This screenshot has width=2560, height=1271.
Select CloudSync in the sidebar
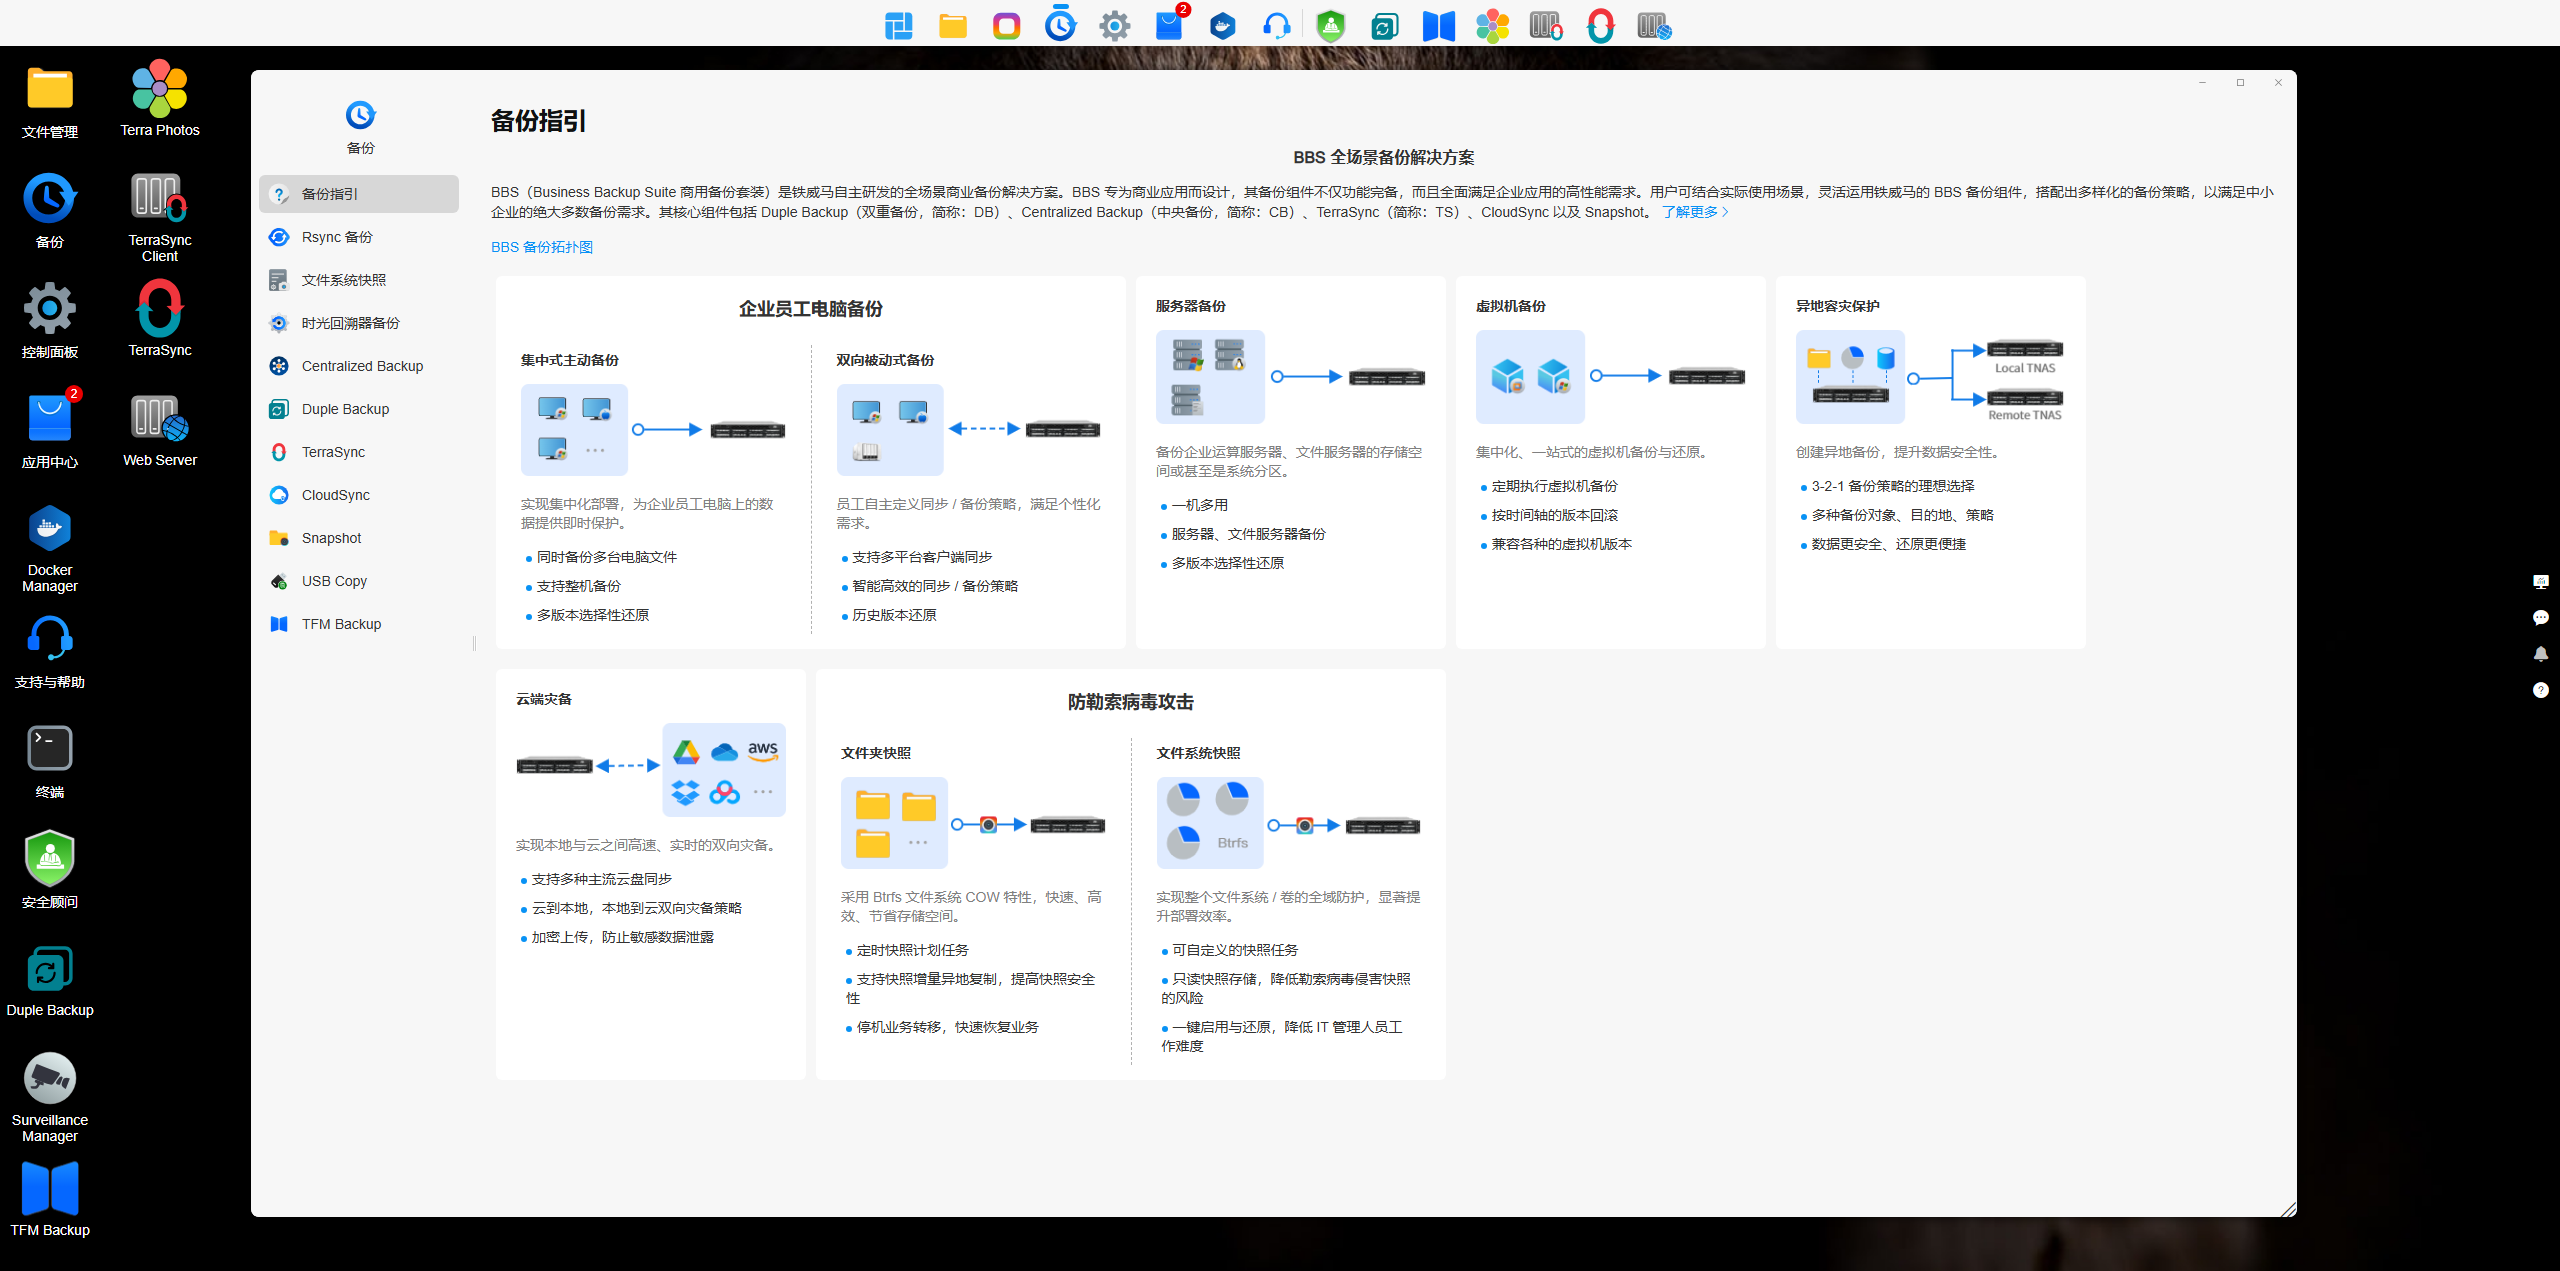359,495
